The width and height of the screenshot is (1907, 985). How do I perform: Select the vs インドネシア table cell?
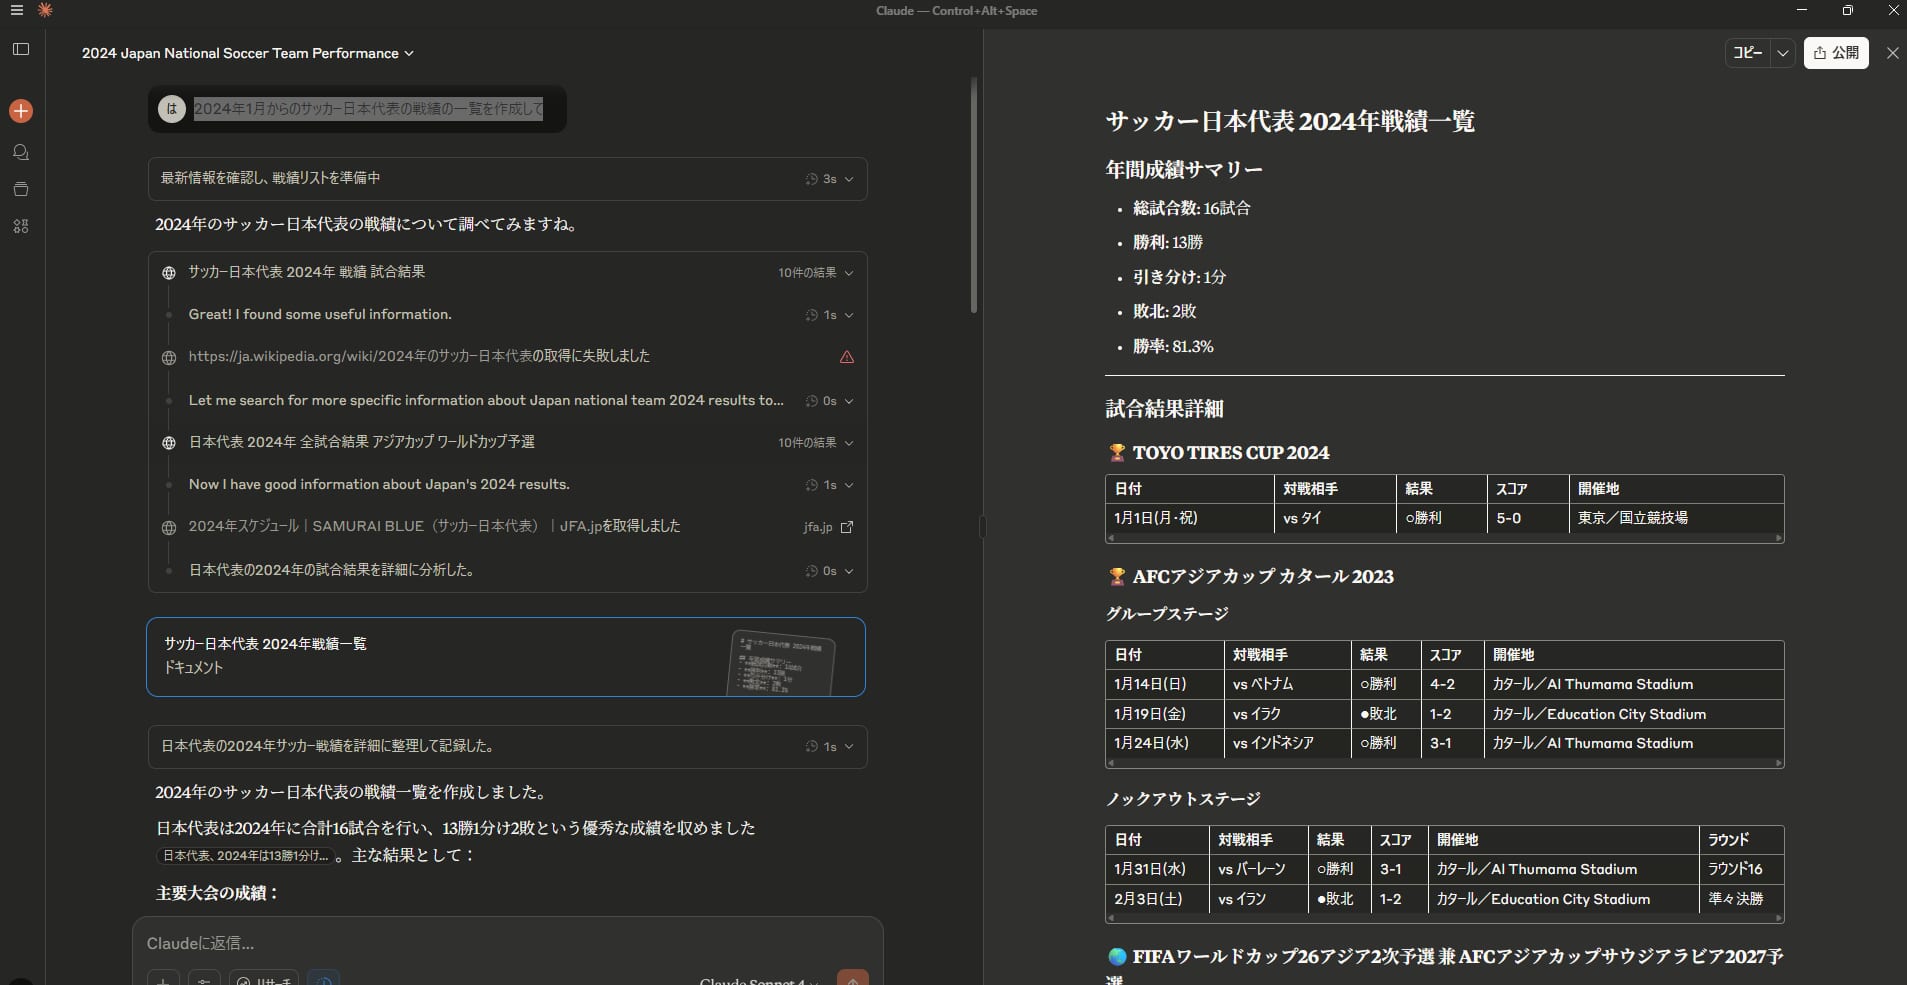pos(1287,743)
